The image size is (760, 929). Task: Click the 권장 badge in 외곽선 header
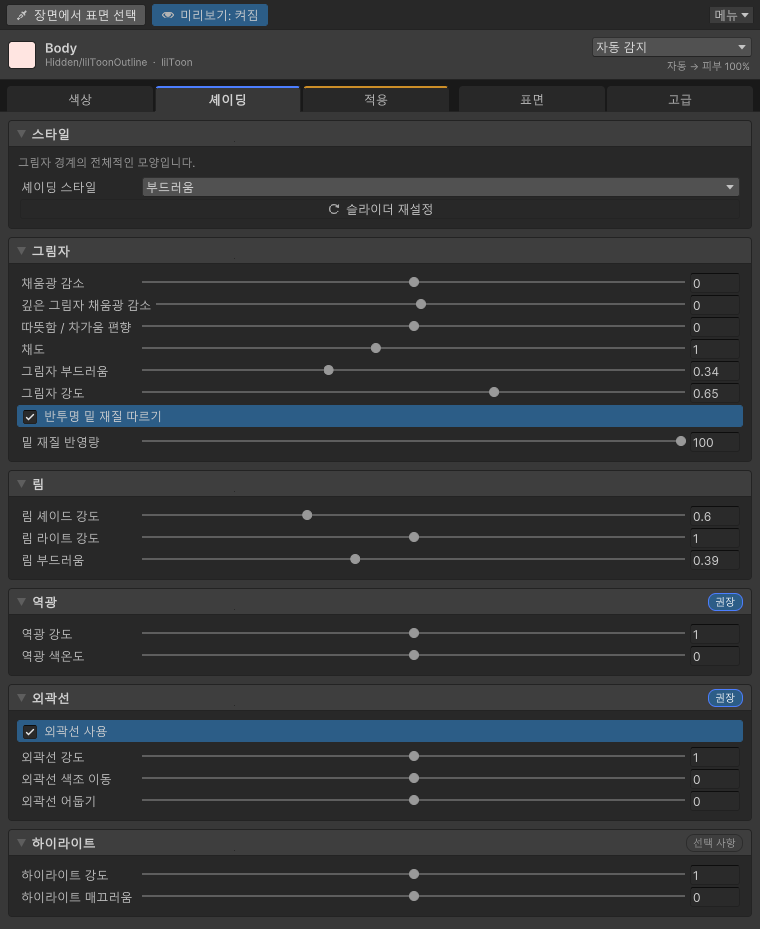(x=725, y=698)
